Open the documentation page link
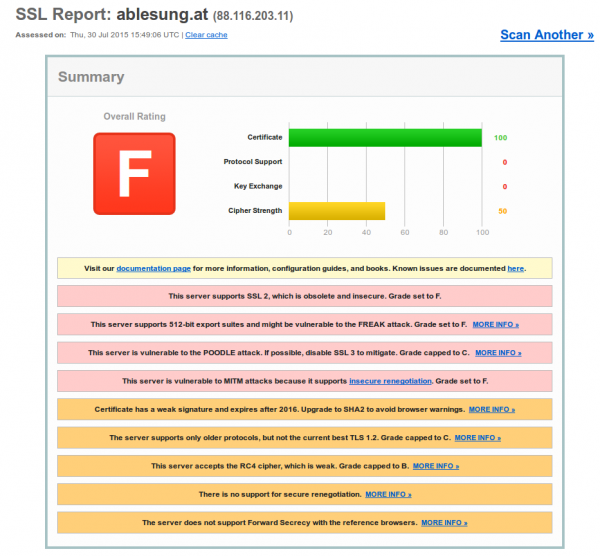This screenshot has width=600, height=556. click(153, 269)
